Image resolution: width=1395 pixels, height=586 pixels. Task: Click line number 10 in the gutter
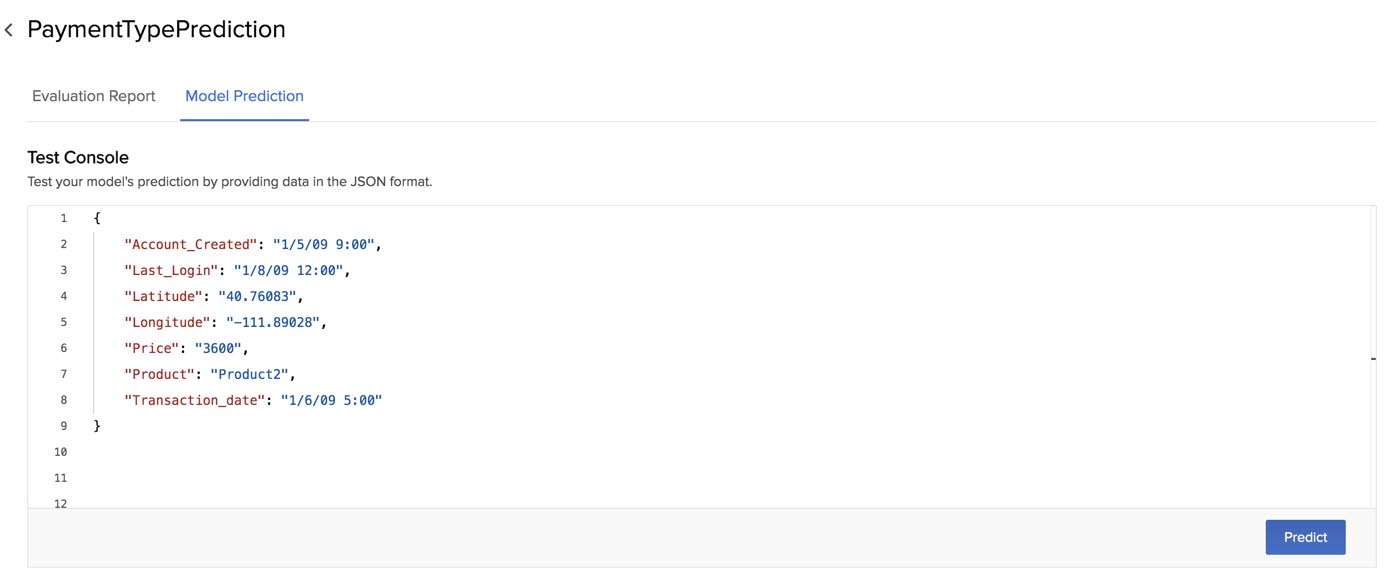tap(61, 452)
